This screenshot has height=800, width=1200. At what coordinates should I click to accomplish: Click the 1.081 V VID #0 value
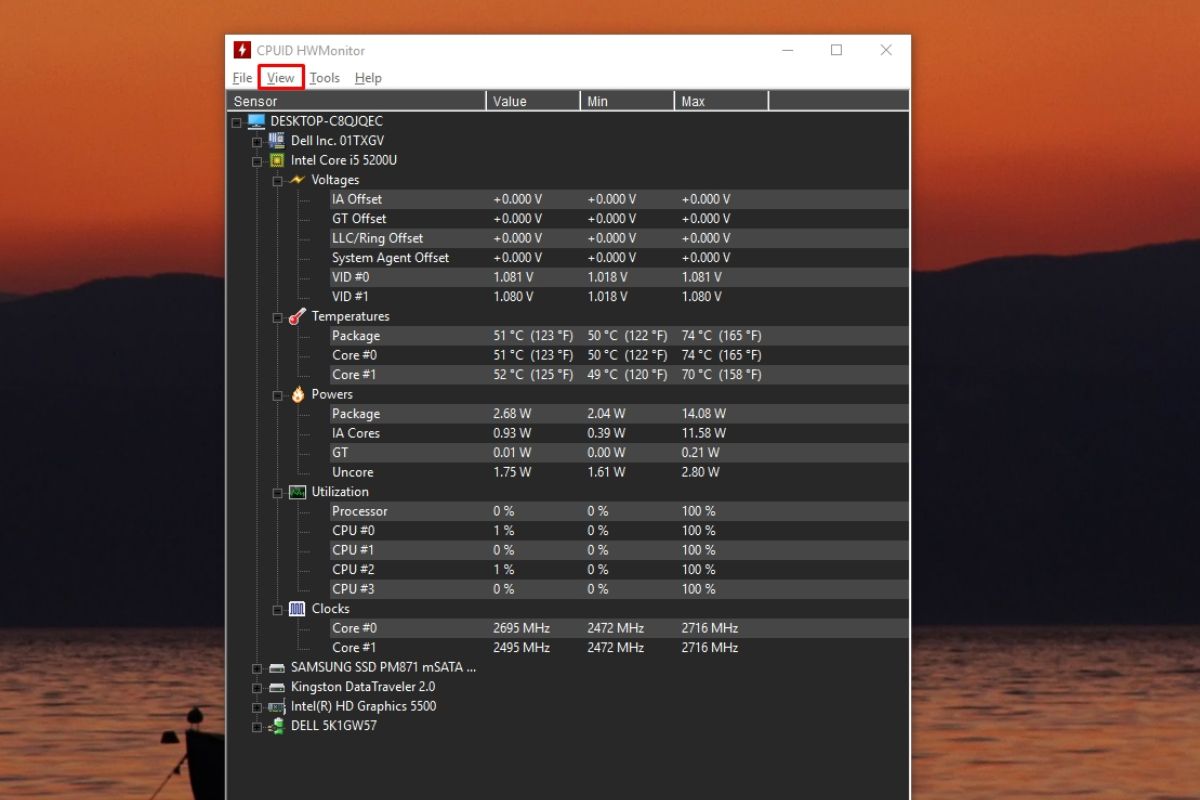coord(514,277)
